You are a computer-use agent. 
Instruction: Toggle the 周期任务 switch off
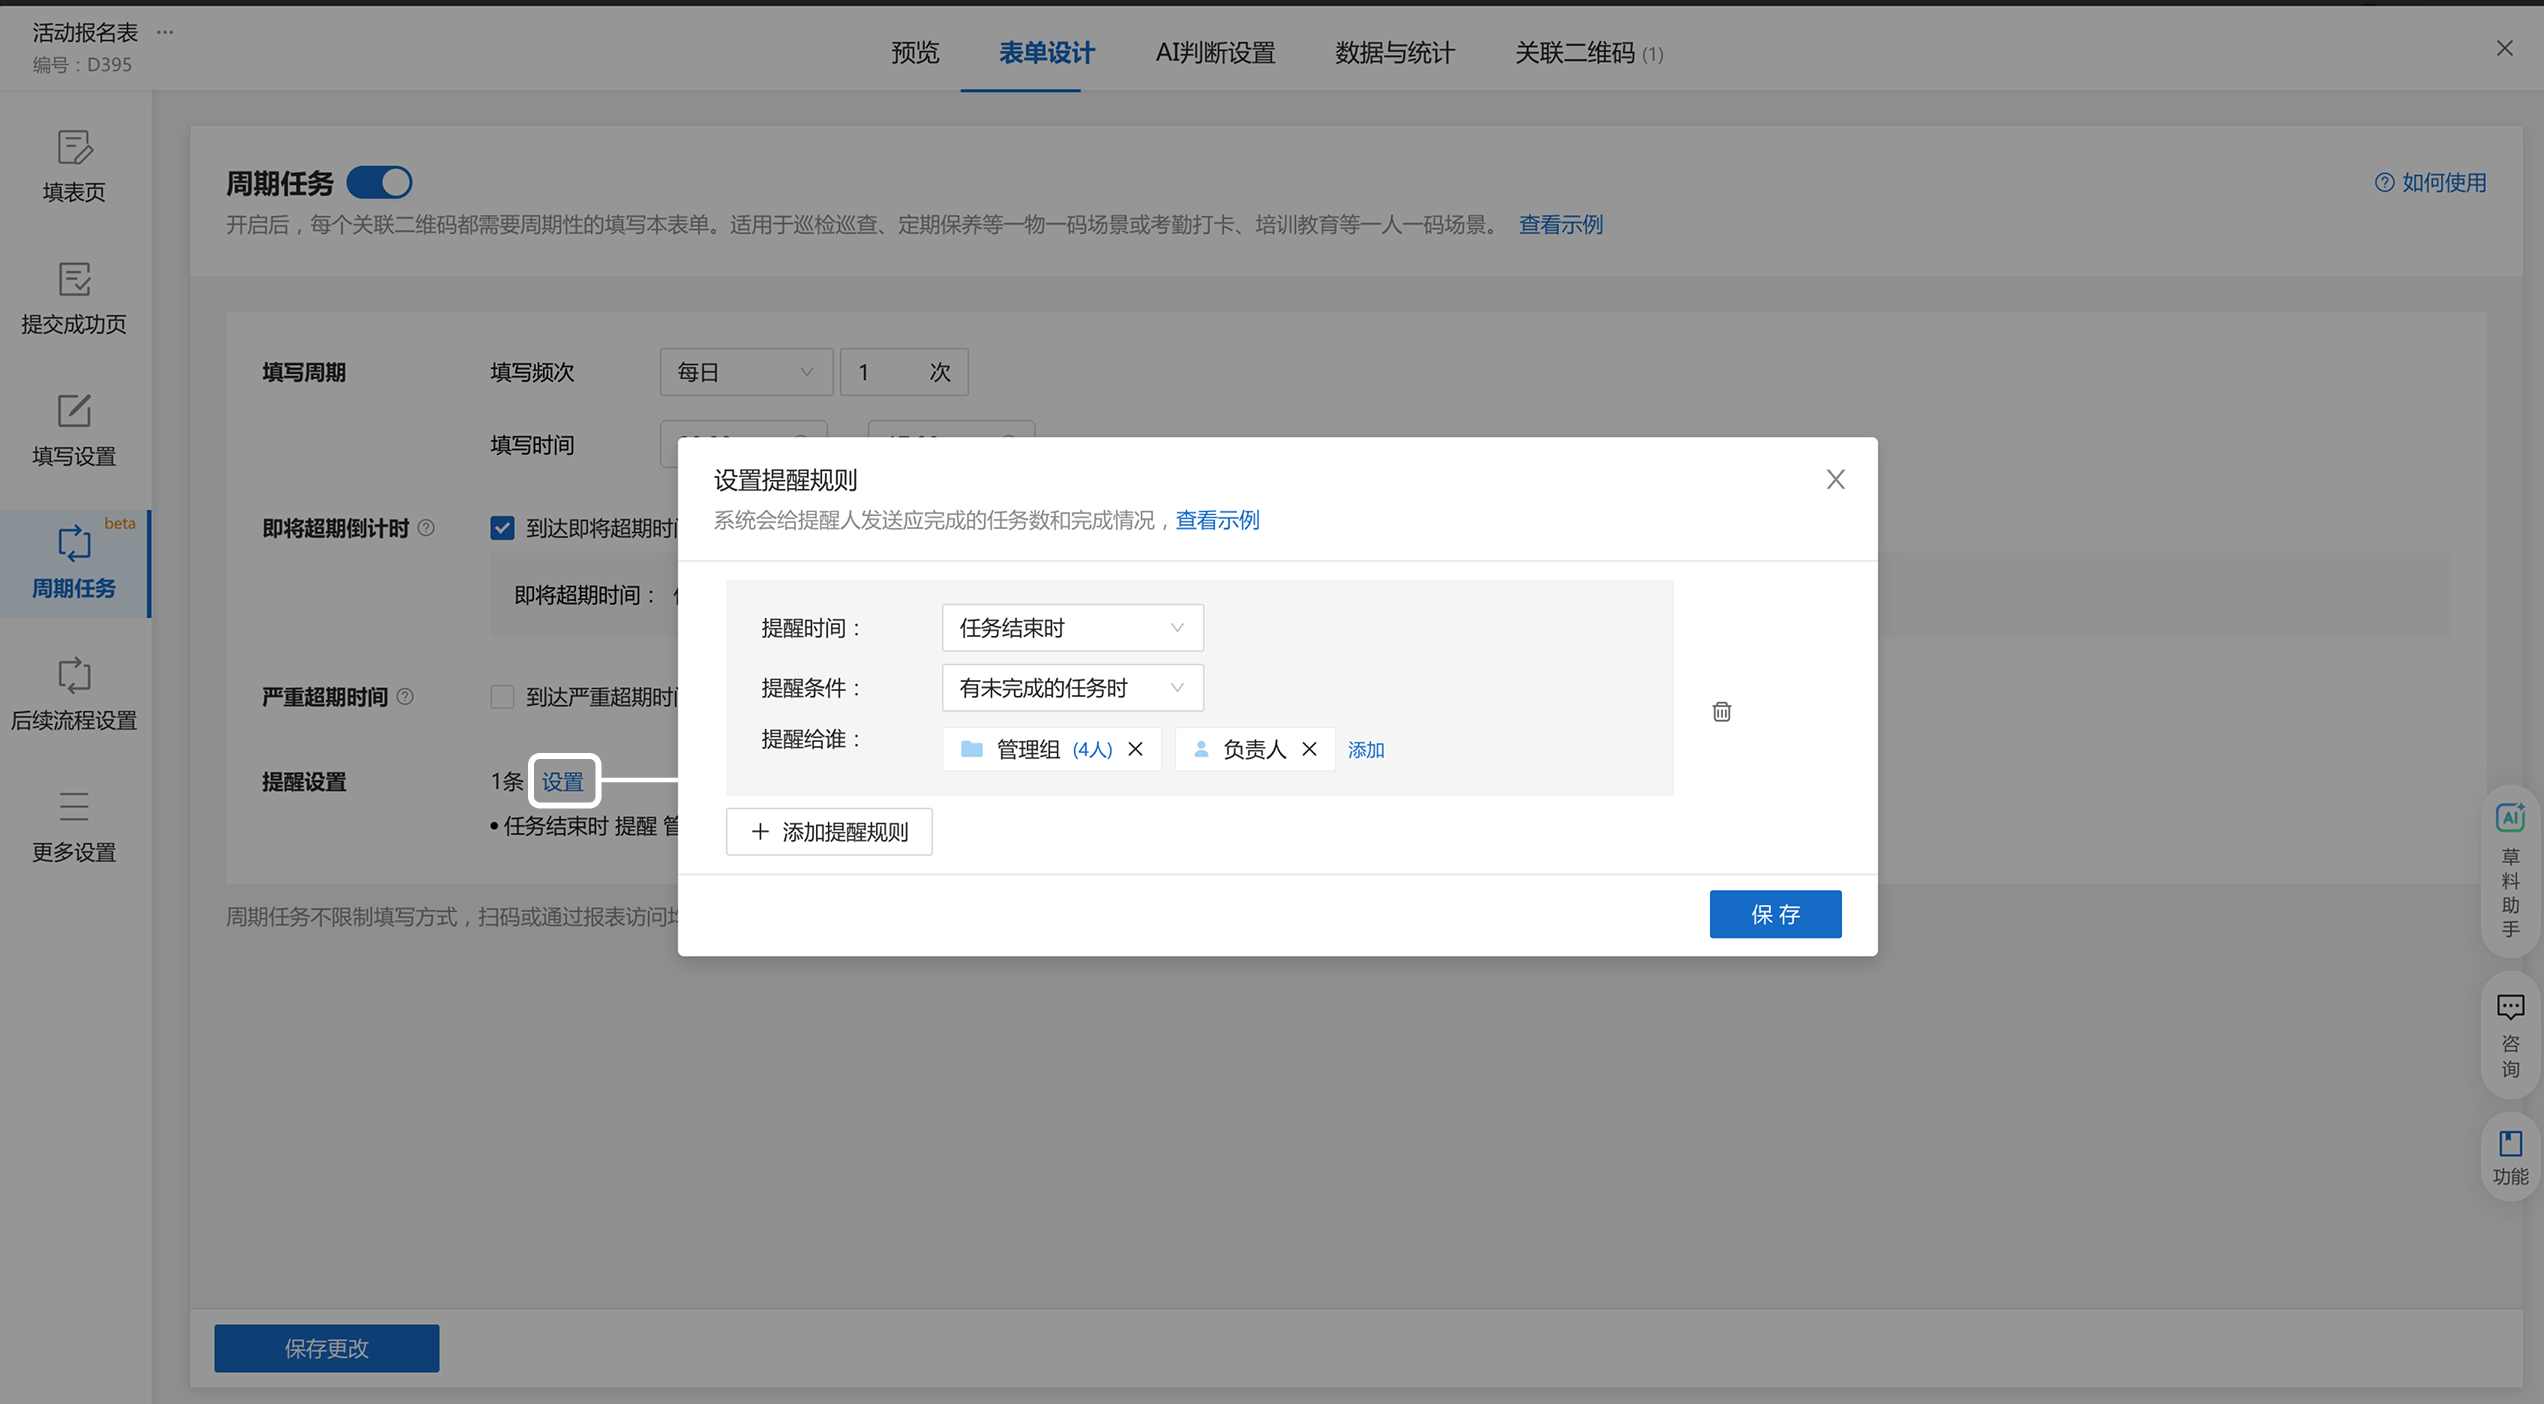coord(379,183)
